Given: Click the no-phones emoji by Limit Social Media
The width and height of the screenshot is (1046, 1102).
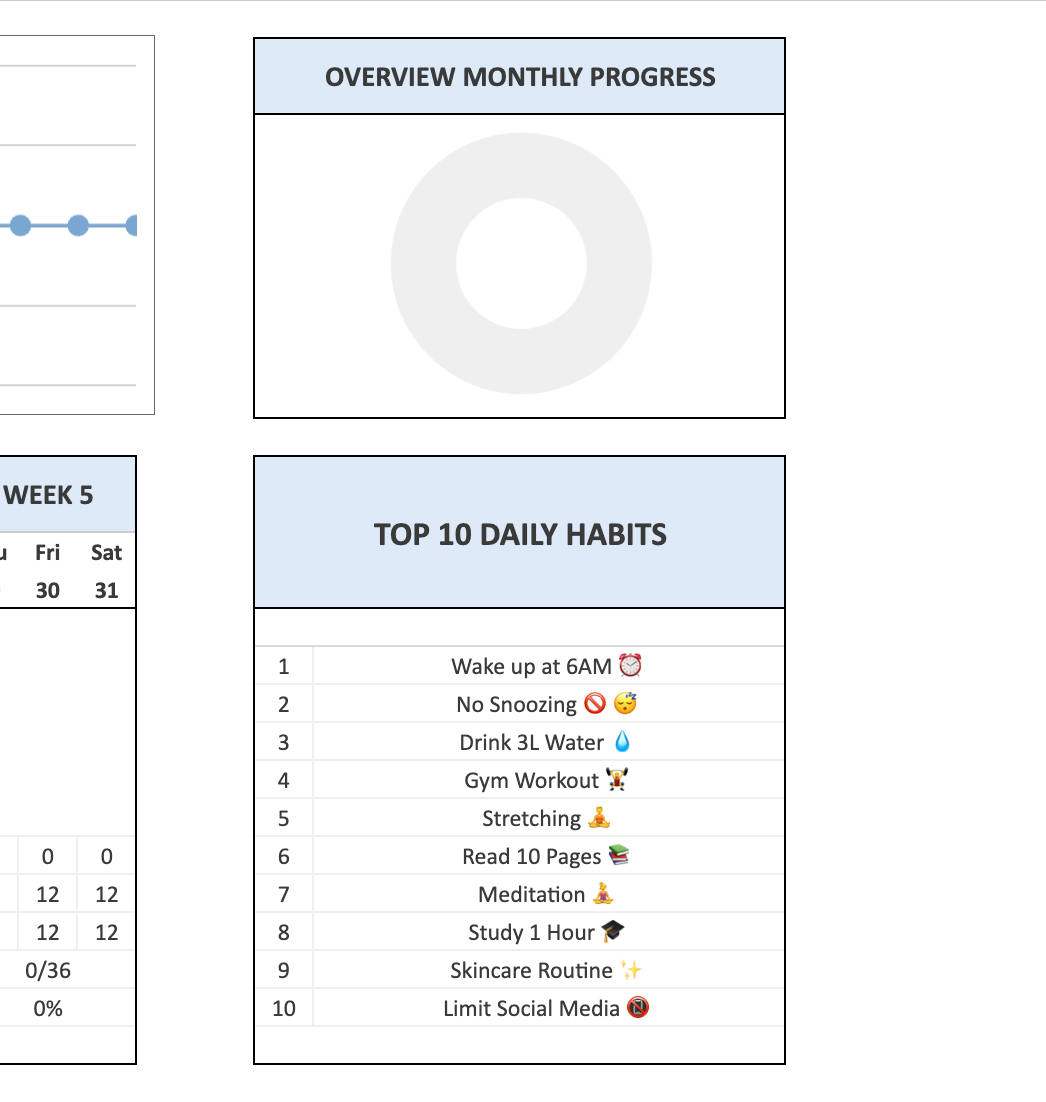Looking at the screenshot, I should tap(638, 1008).
